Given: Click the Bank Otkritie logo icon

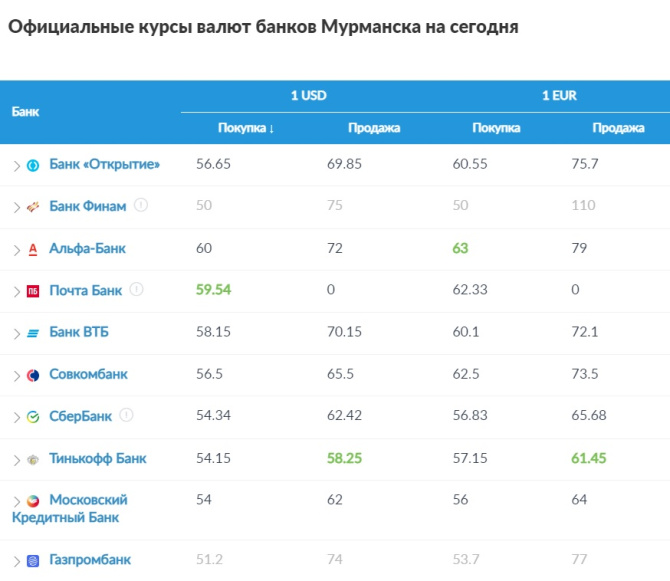Looking at the screenshot, I should pyautogui.click(x=33, y=165).
